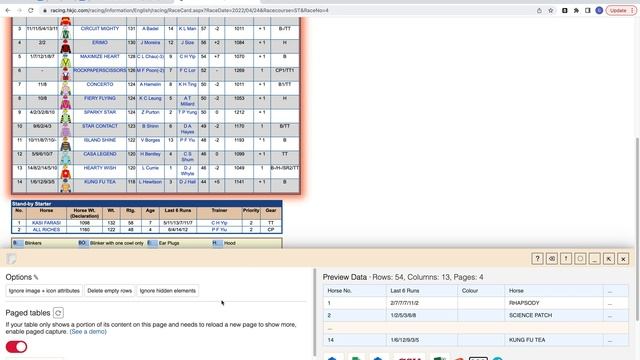Turn off the red Paged tables switch

16,347
